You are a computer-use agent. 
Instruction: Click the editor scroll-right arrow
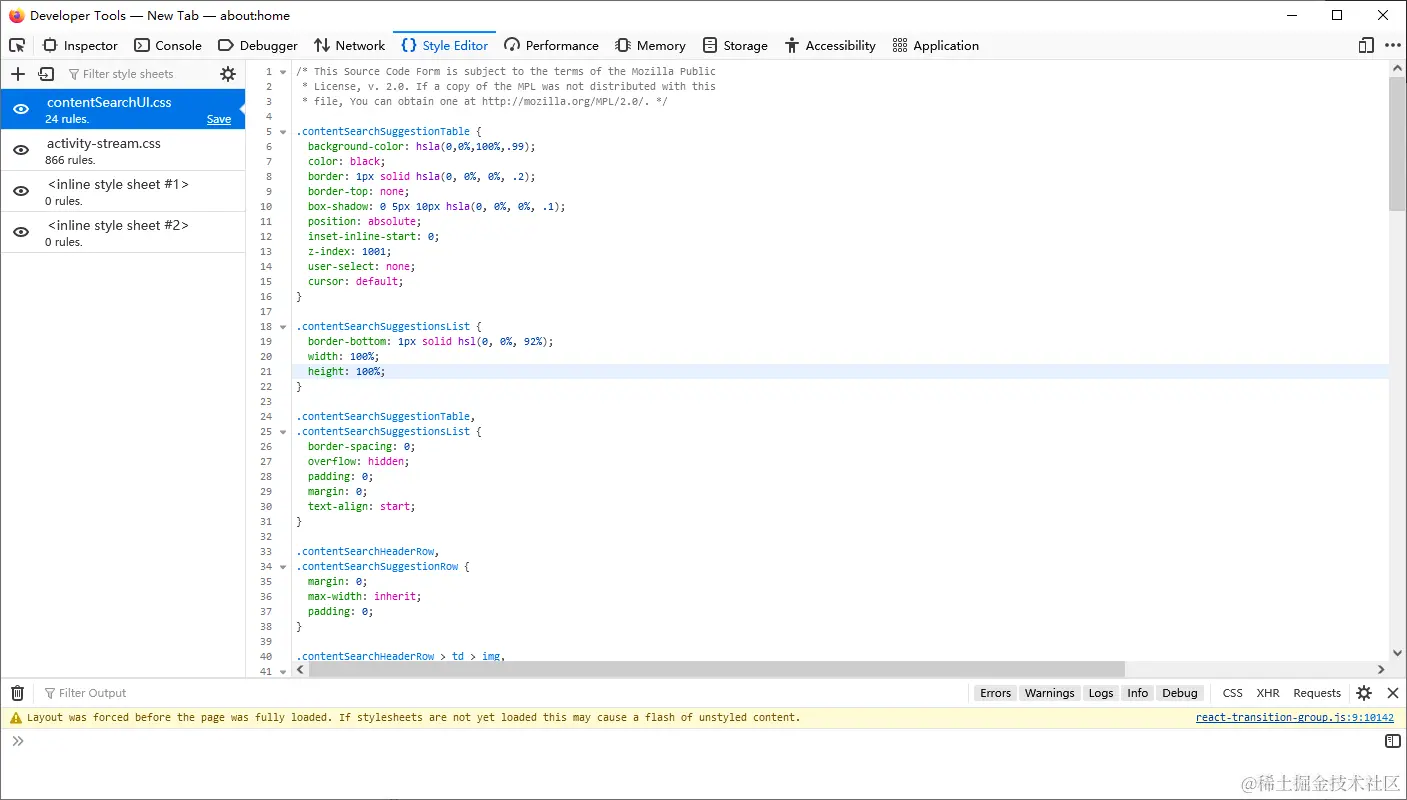(x=1381, y=669)
